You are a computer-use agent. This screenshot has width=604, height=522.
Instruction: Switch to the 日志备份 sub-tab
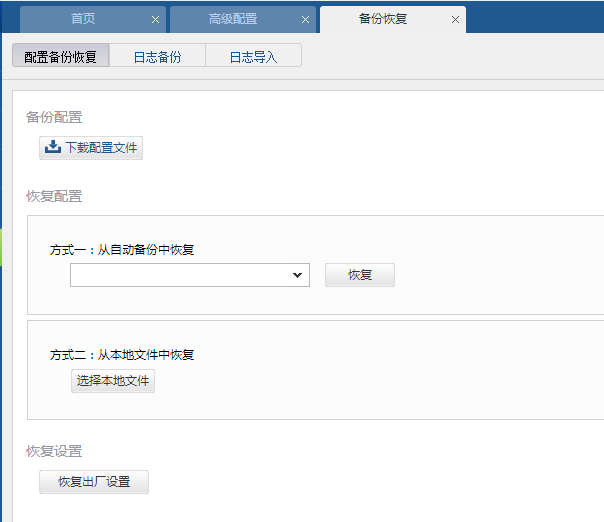(157, 57)
